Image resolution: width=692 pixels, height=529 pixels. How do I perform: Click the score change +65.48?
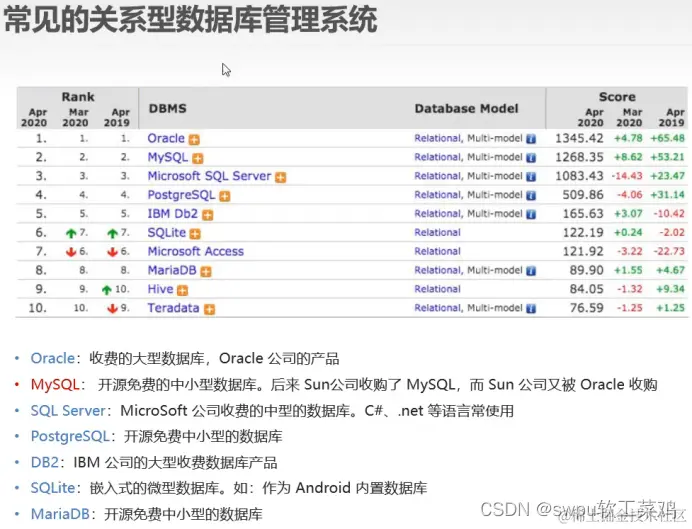[667, 139]
